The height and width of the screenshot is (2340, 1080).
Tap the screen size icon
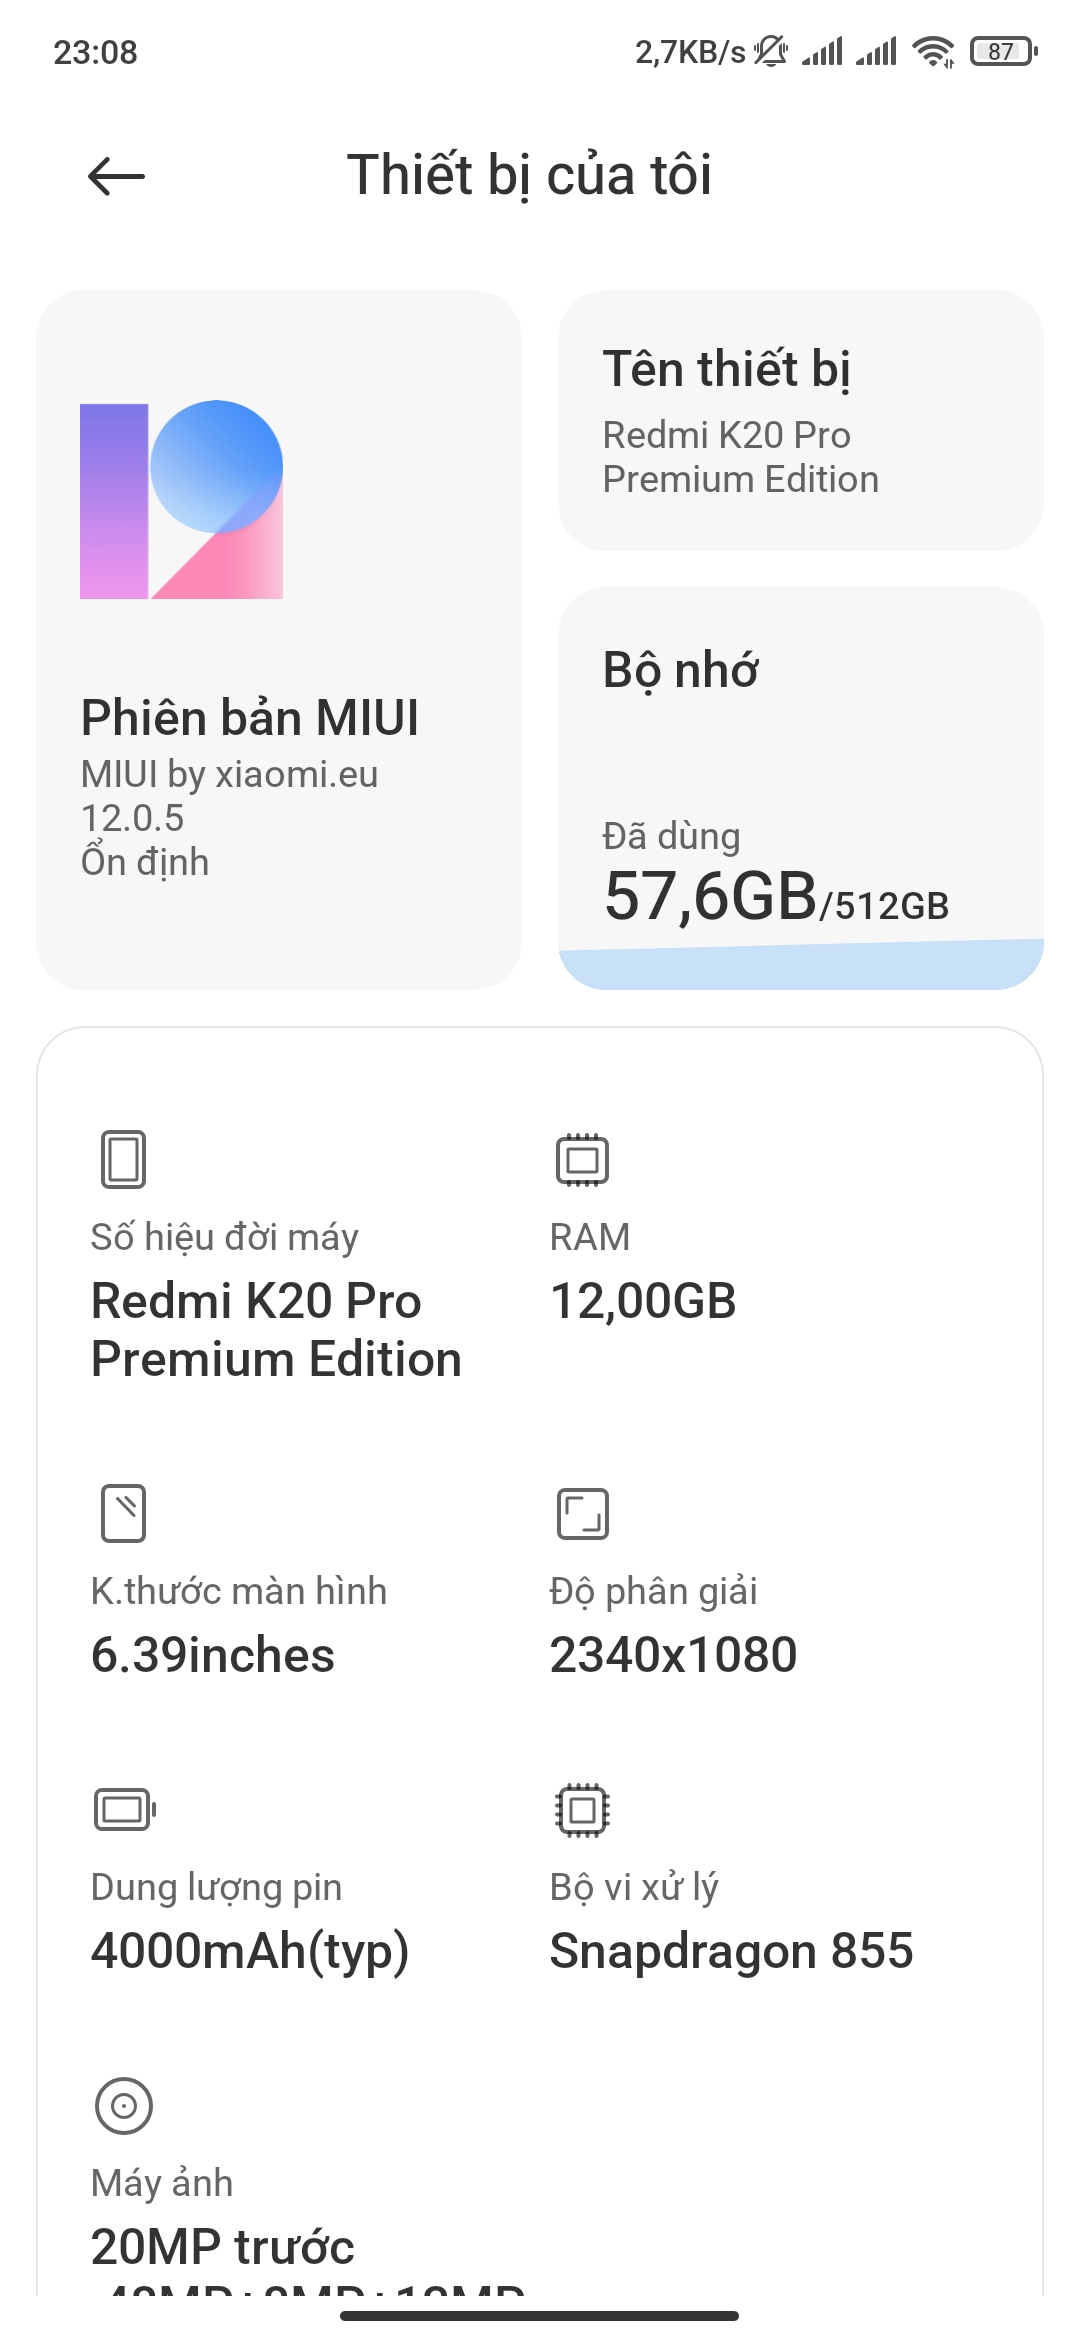click(123, 1513)
